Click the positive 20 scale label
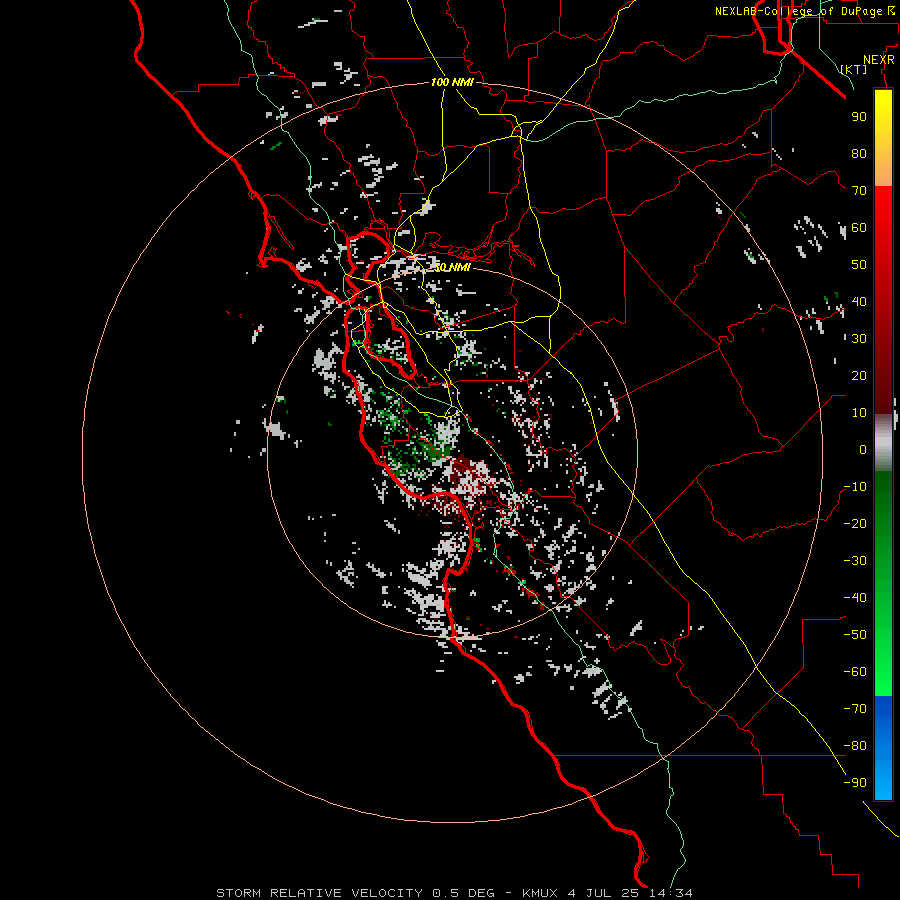This screenshot has height=900, width=900. [859, 375]
